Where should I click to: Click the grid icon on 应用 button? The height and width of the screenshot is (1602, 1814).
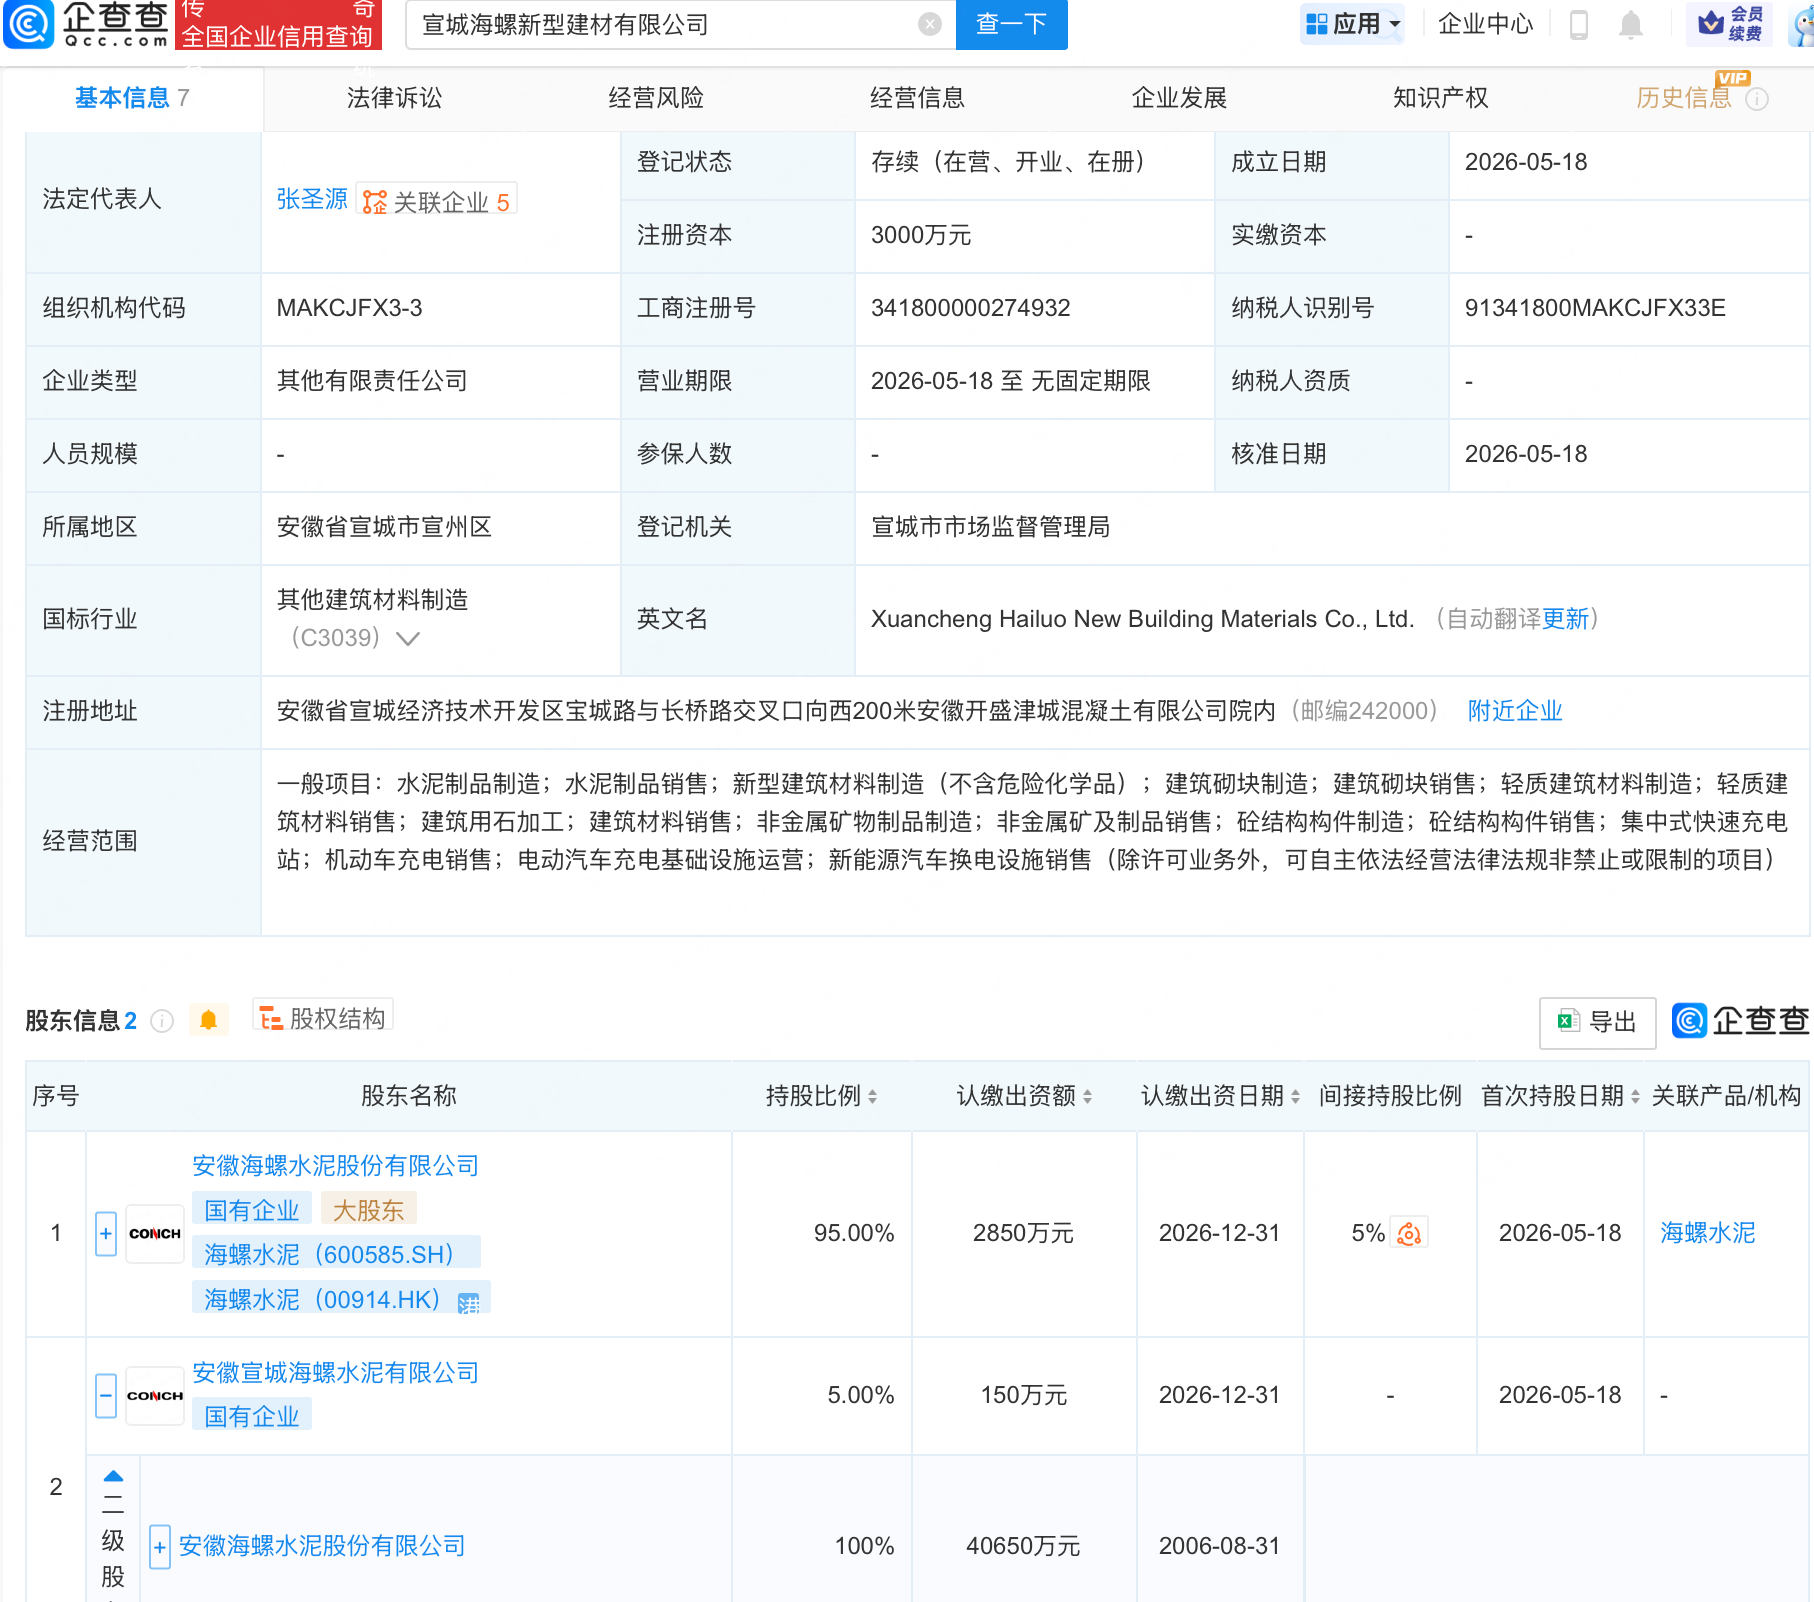point(1317,24)
